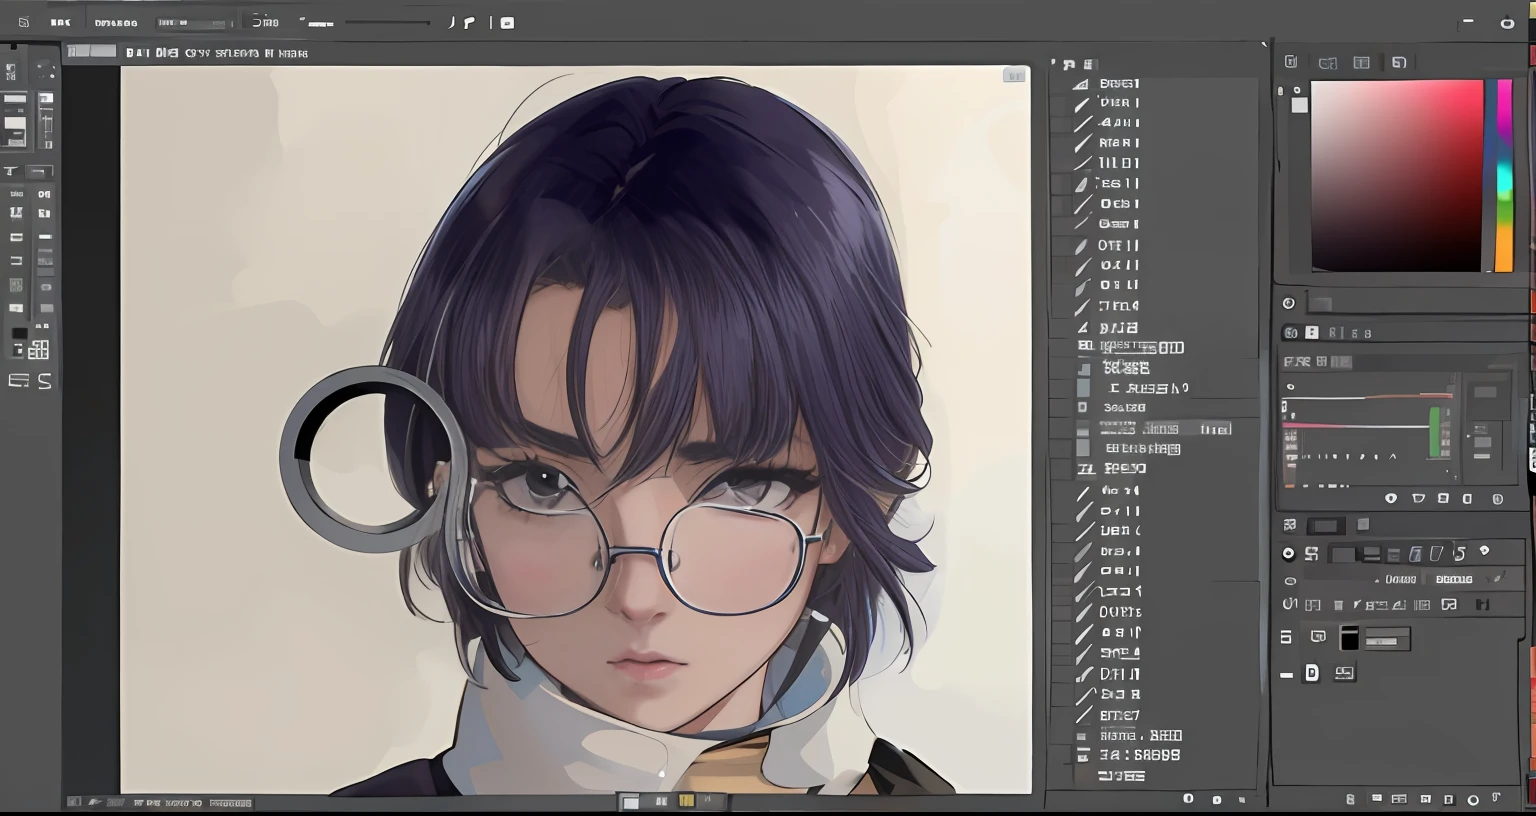Click the circular icon below the color picker
This screenshot has height=816, width=1536.
point(1289,303)
